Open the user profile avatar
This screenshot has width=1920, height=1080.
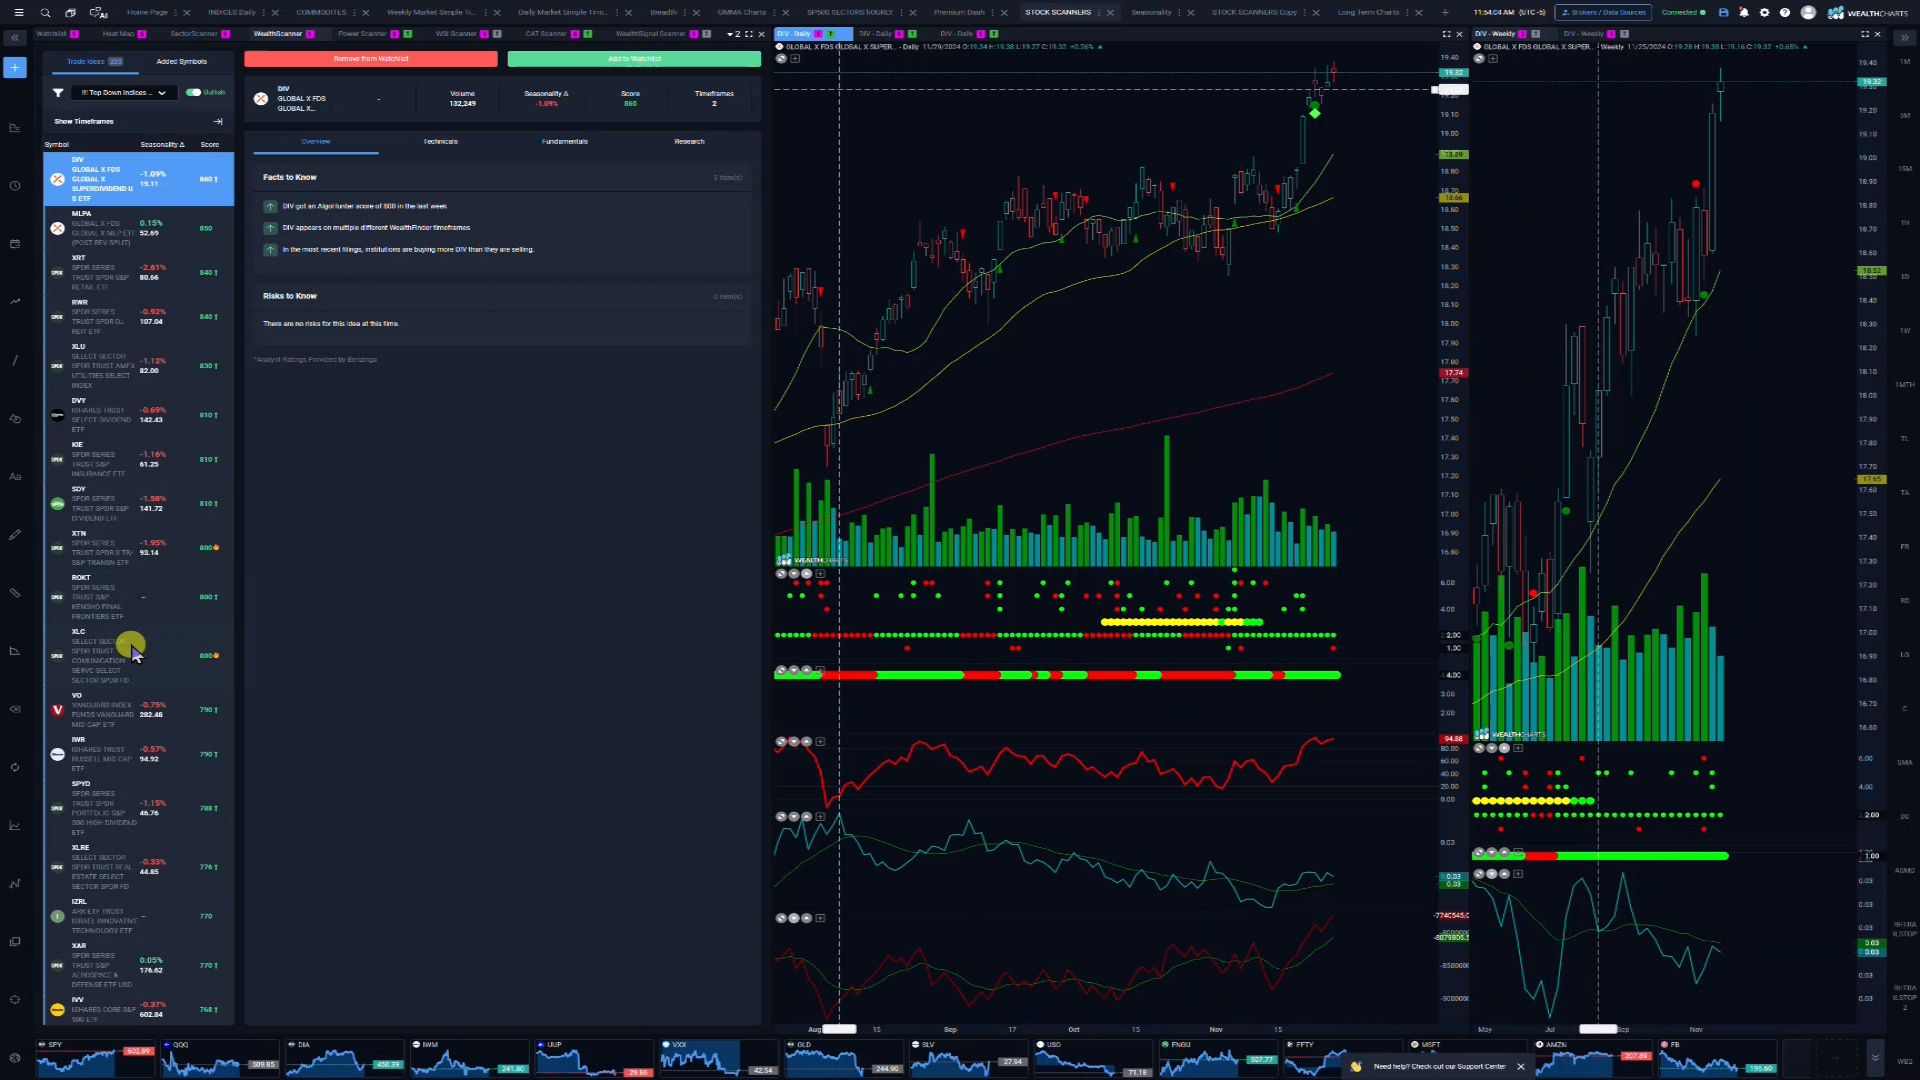(1808, 13)
